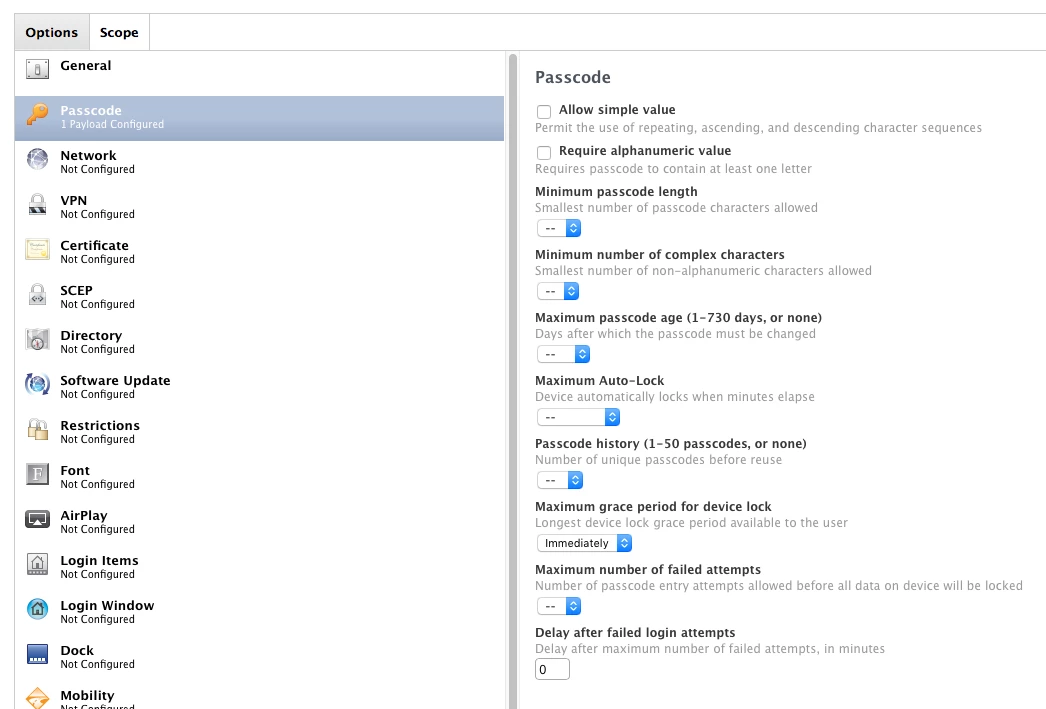Select the Network payload label
Screen dimensions: 1046x709
(x=88, y=155)
